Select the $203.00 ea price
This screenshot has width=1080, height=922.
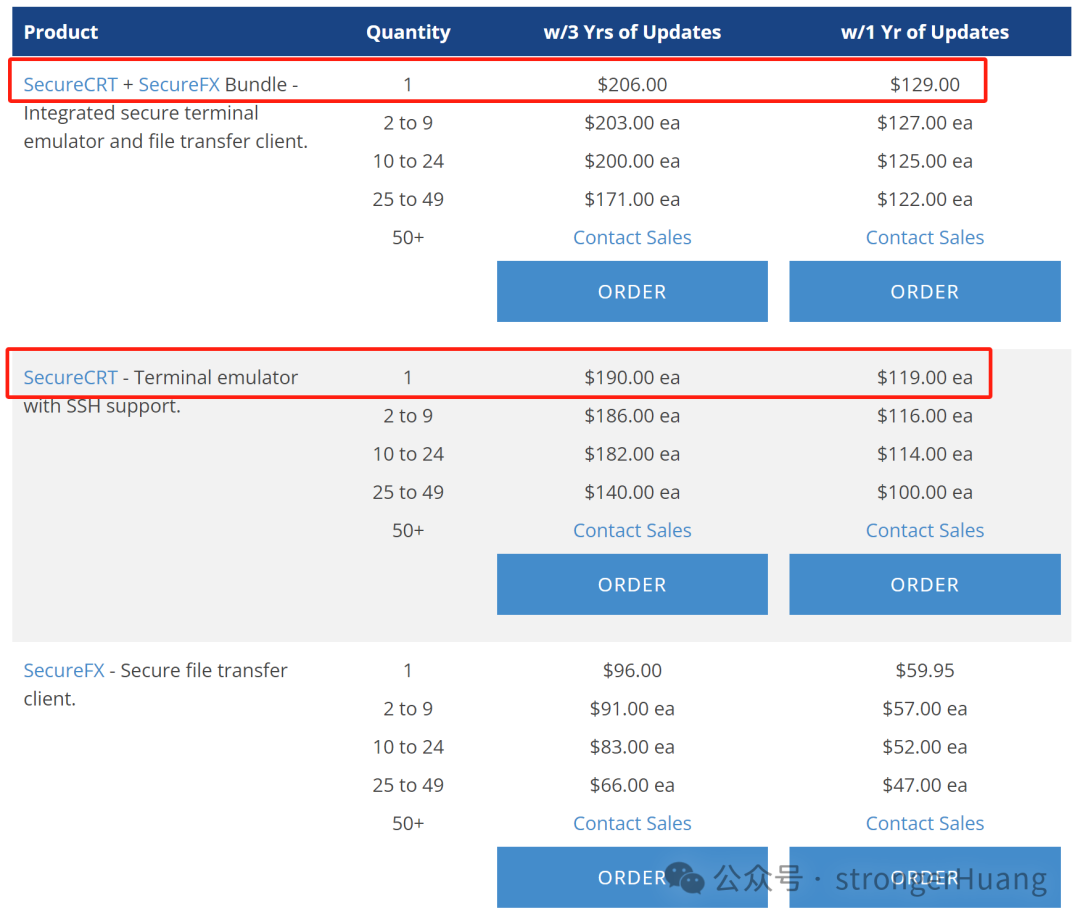632,123
